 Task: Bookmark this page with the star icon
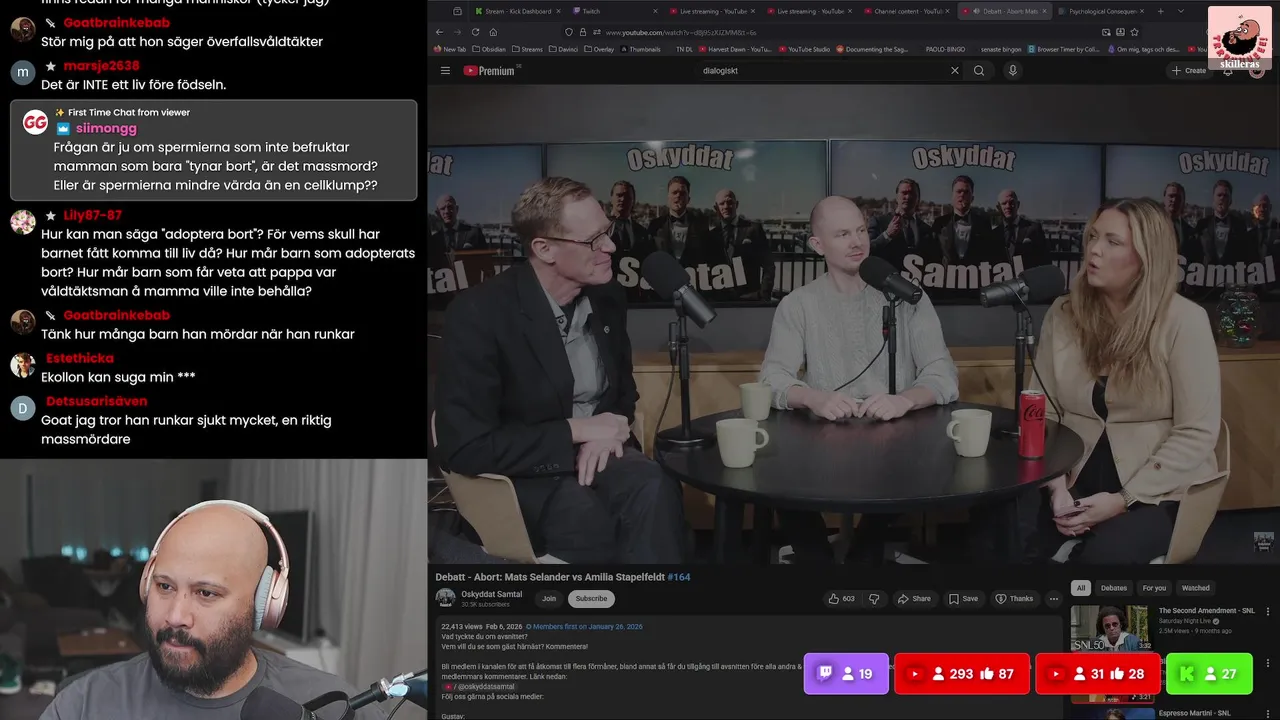point(1134,32)
